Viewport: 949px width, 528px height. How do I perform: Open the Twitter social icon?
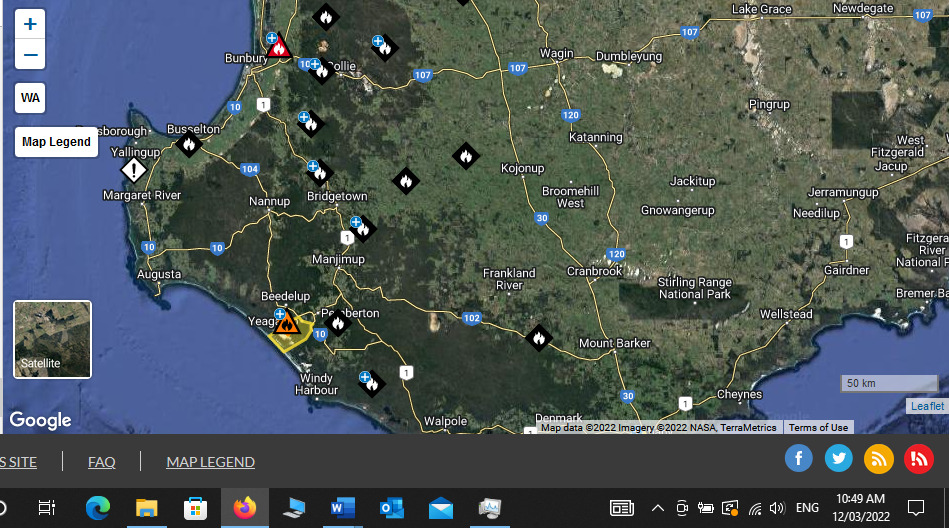point(838,458)
